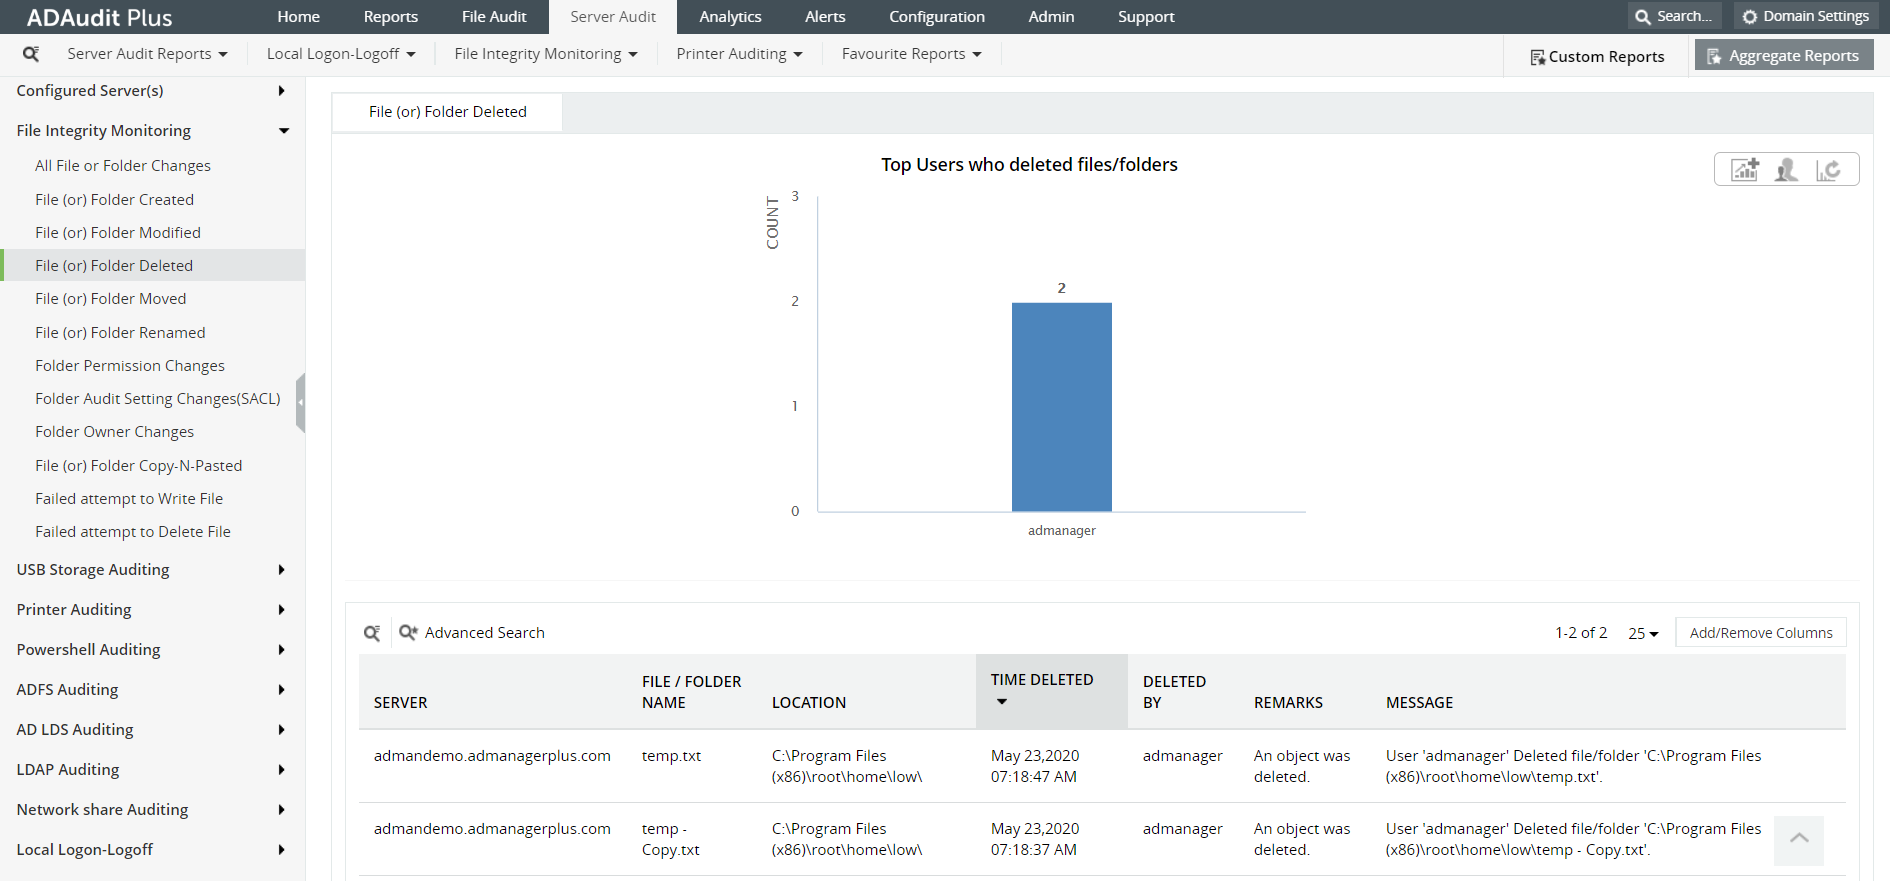Click the Add/Remove Columns button

point(1760,633)
